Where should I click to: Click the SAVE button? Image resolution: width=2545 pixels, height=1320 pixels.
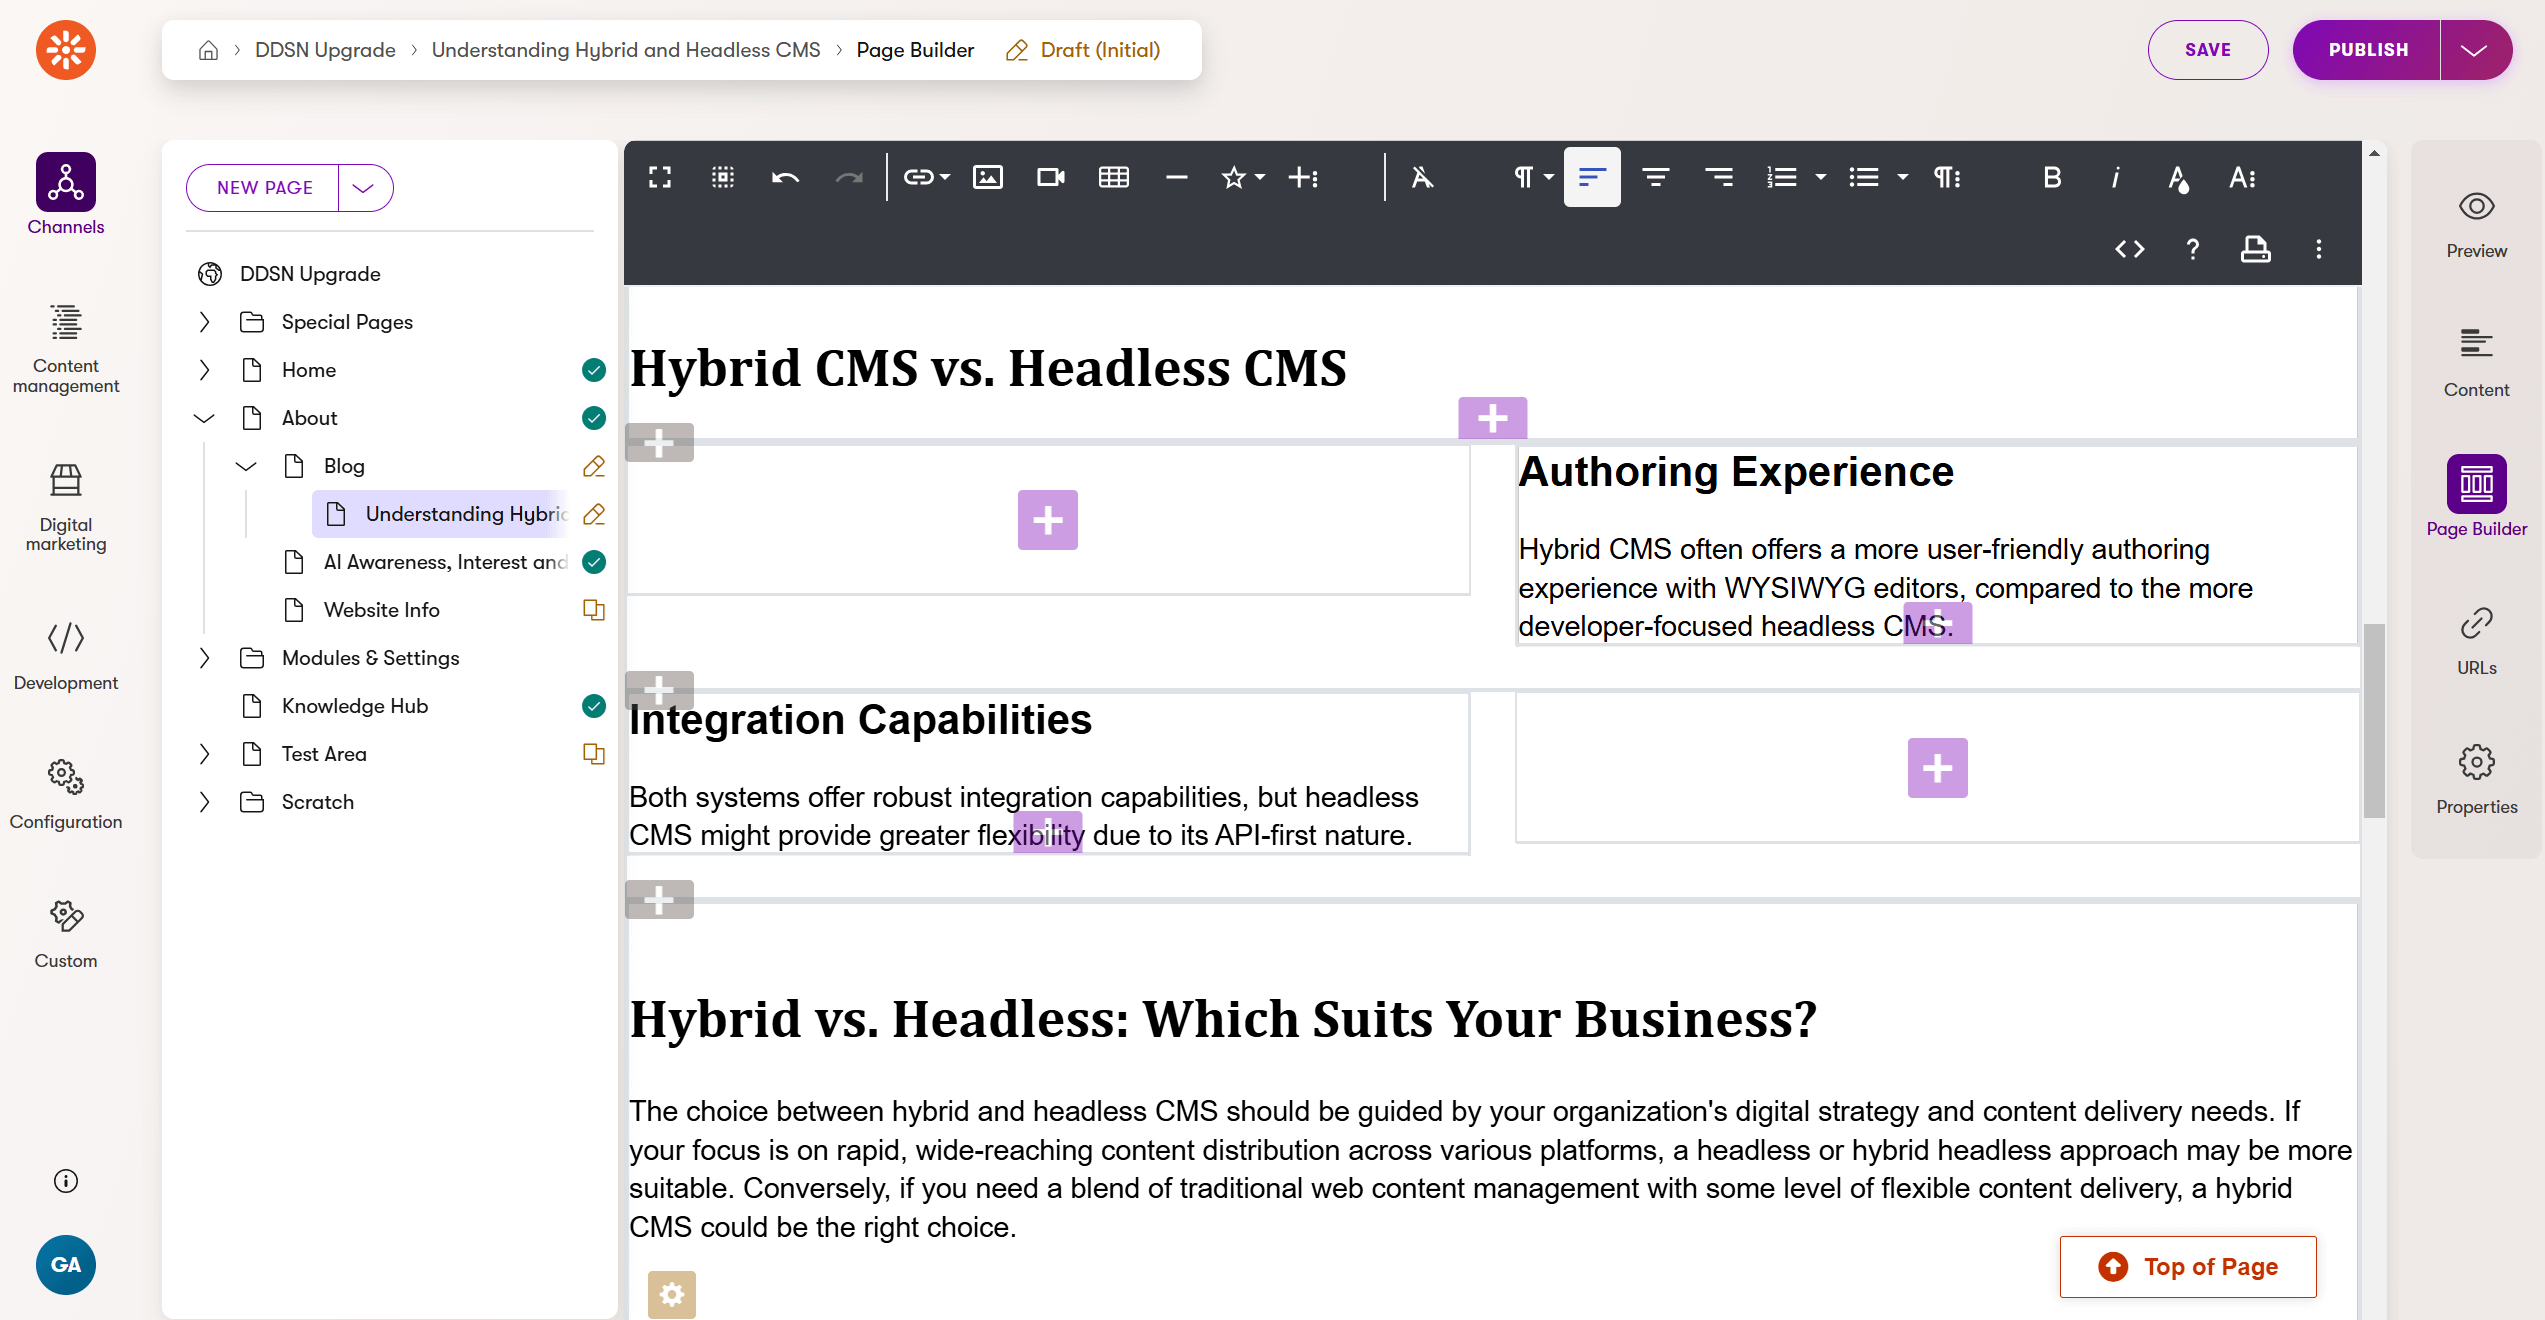click(x=2207, y=49)
